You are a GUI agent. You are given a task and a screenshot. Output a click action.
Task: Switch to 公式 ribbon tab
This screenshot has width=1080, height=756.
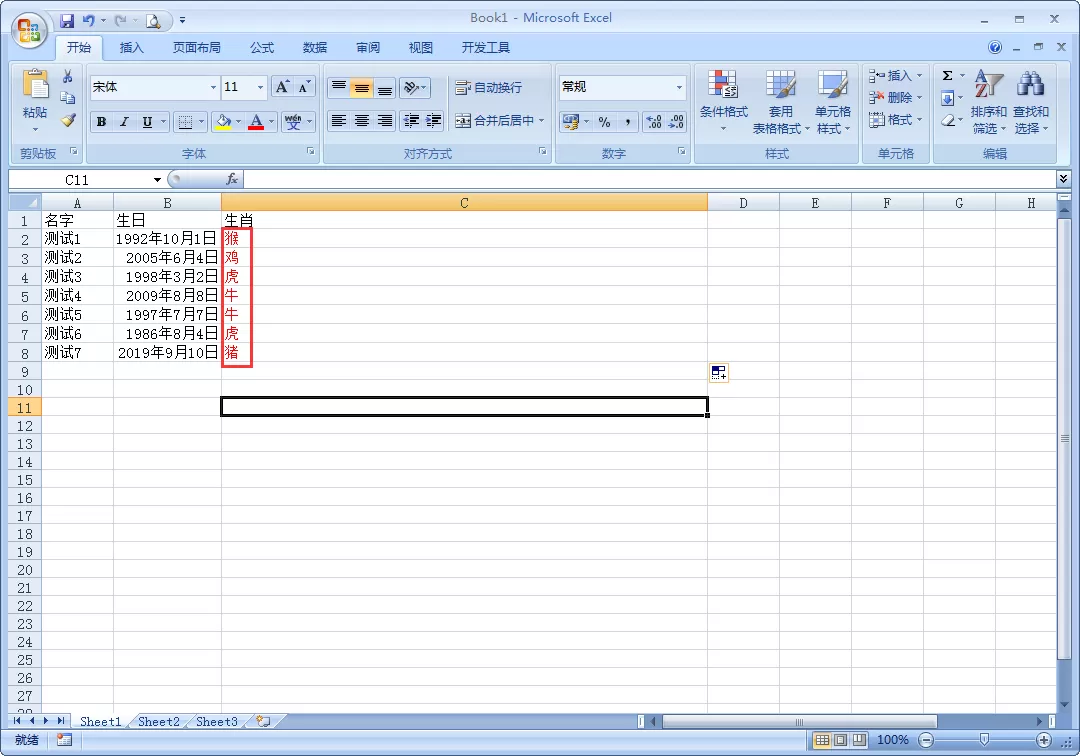point(262,48)
